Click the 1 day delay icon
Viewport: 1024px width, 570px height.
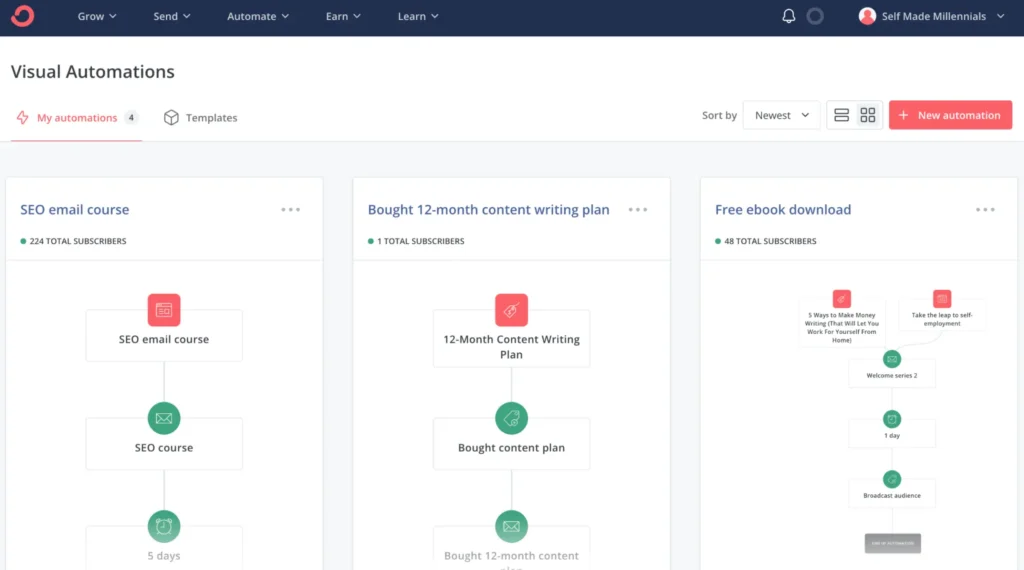[x=891, y=419]
